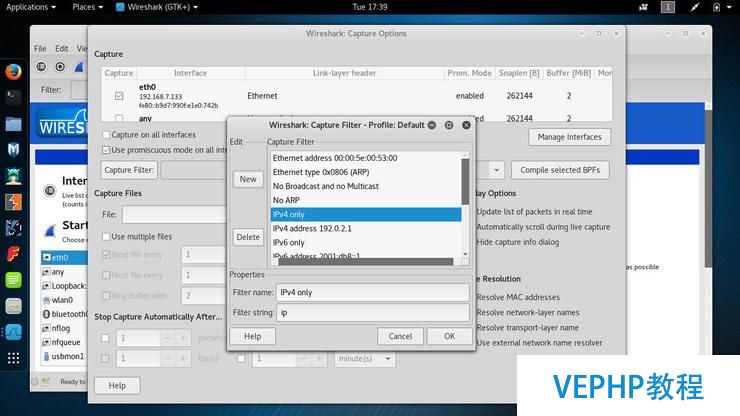Click the blue shark fin start capture icon
This screenshot has width=740, height=416.
click(79, 67)
